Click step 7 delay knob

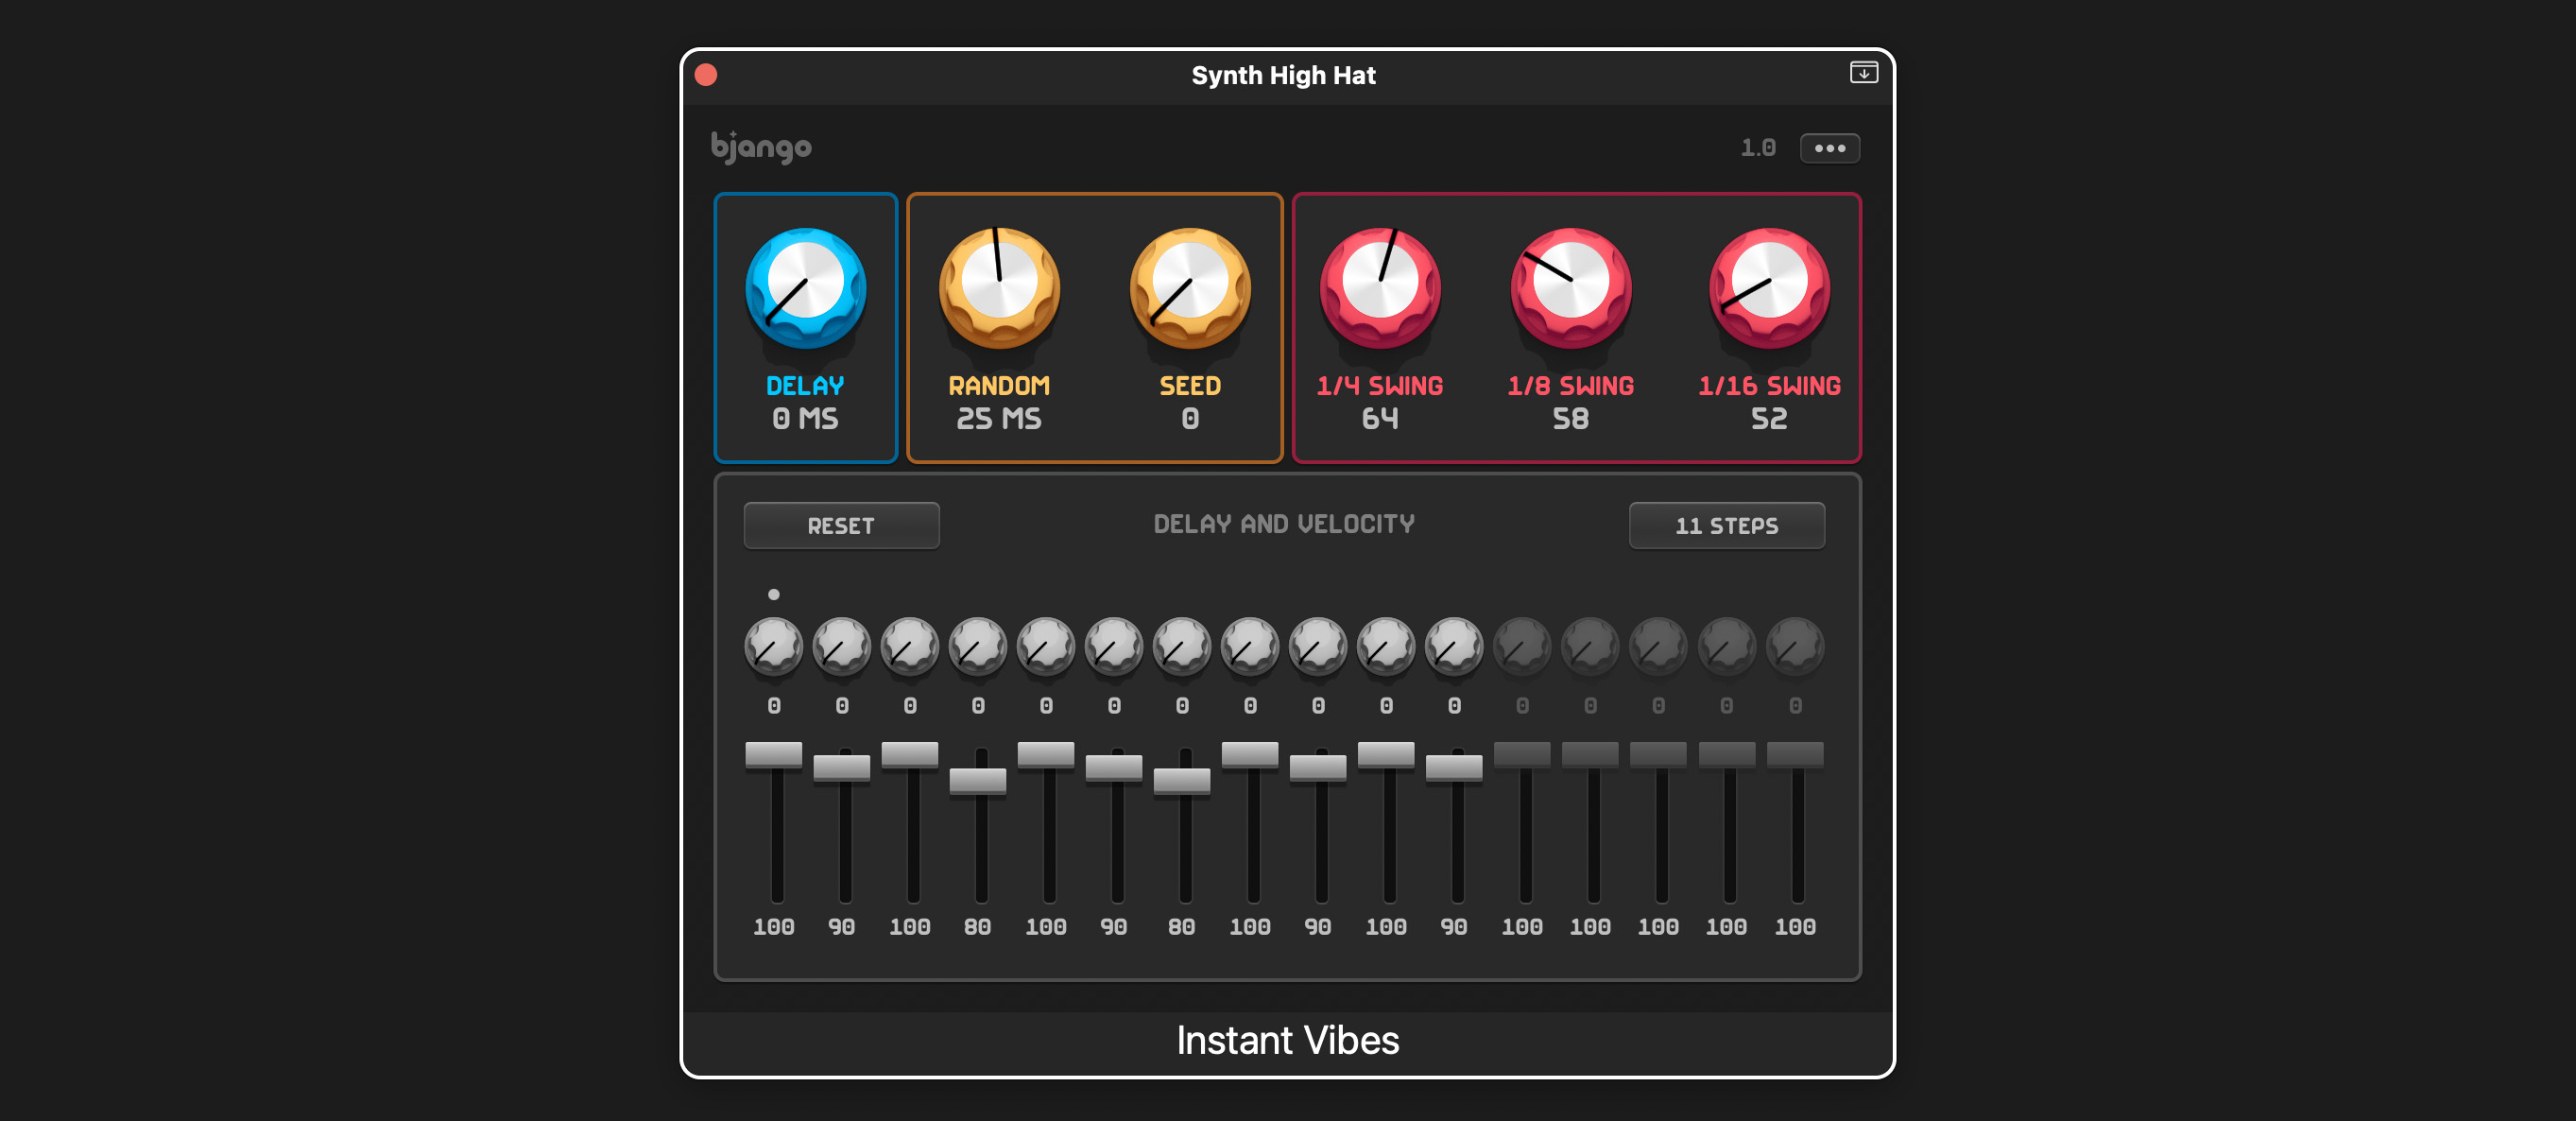click(1181, 646)
